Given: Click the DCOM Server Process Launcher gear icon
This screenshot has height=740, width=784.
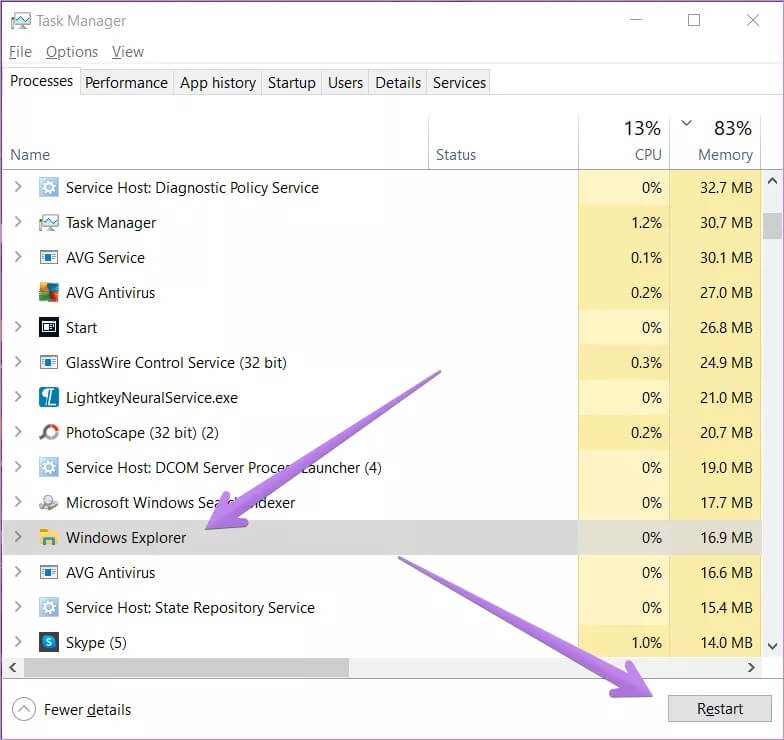Looking at the screenshot, I should pos(48,468).
